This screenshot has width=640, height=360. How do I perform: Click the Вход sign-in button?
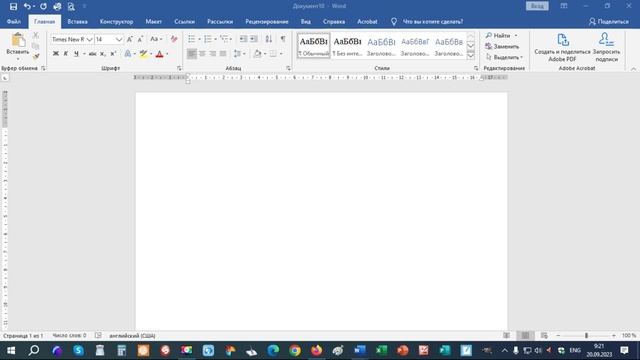tap(537, 6)
